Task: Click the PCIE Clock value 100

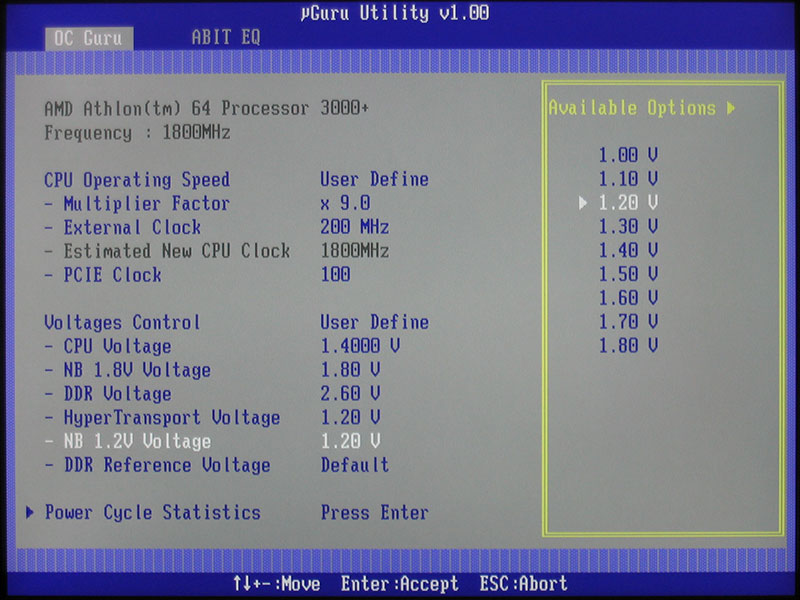Action: (335, 274)
